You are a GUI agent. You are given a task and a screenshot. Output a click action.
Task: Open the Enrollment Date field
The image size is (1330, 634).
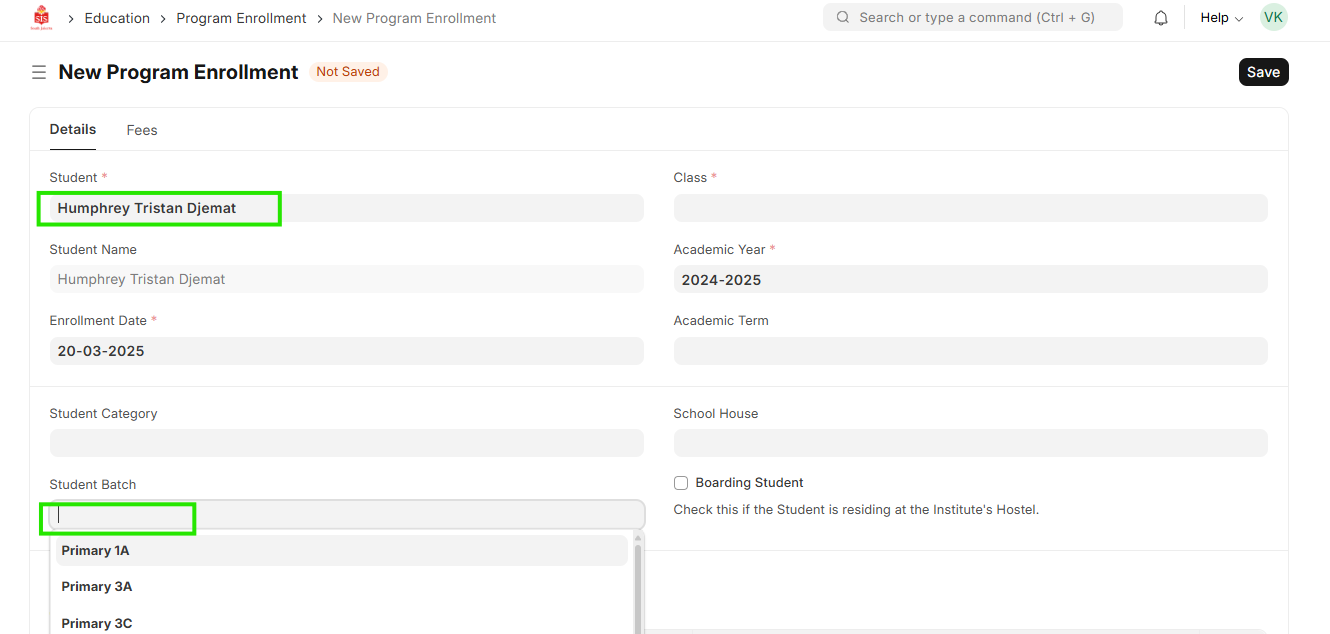tap(346, 351)
